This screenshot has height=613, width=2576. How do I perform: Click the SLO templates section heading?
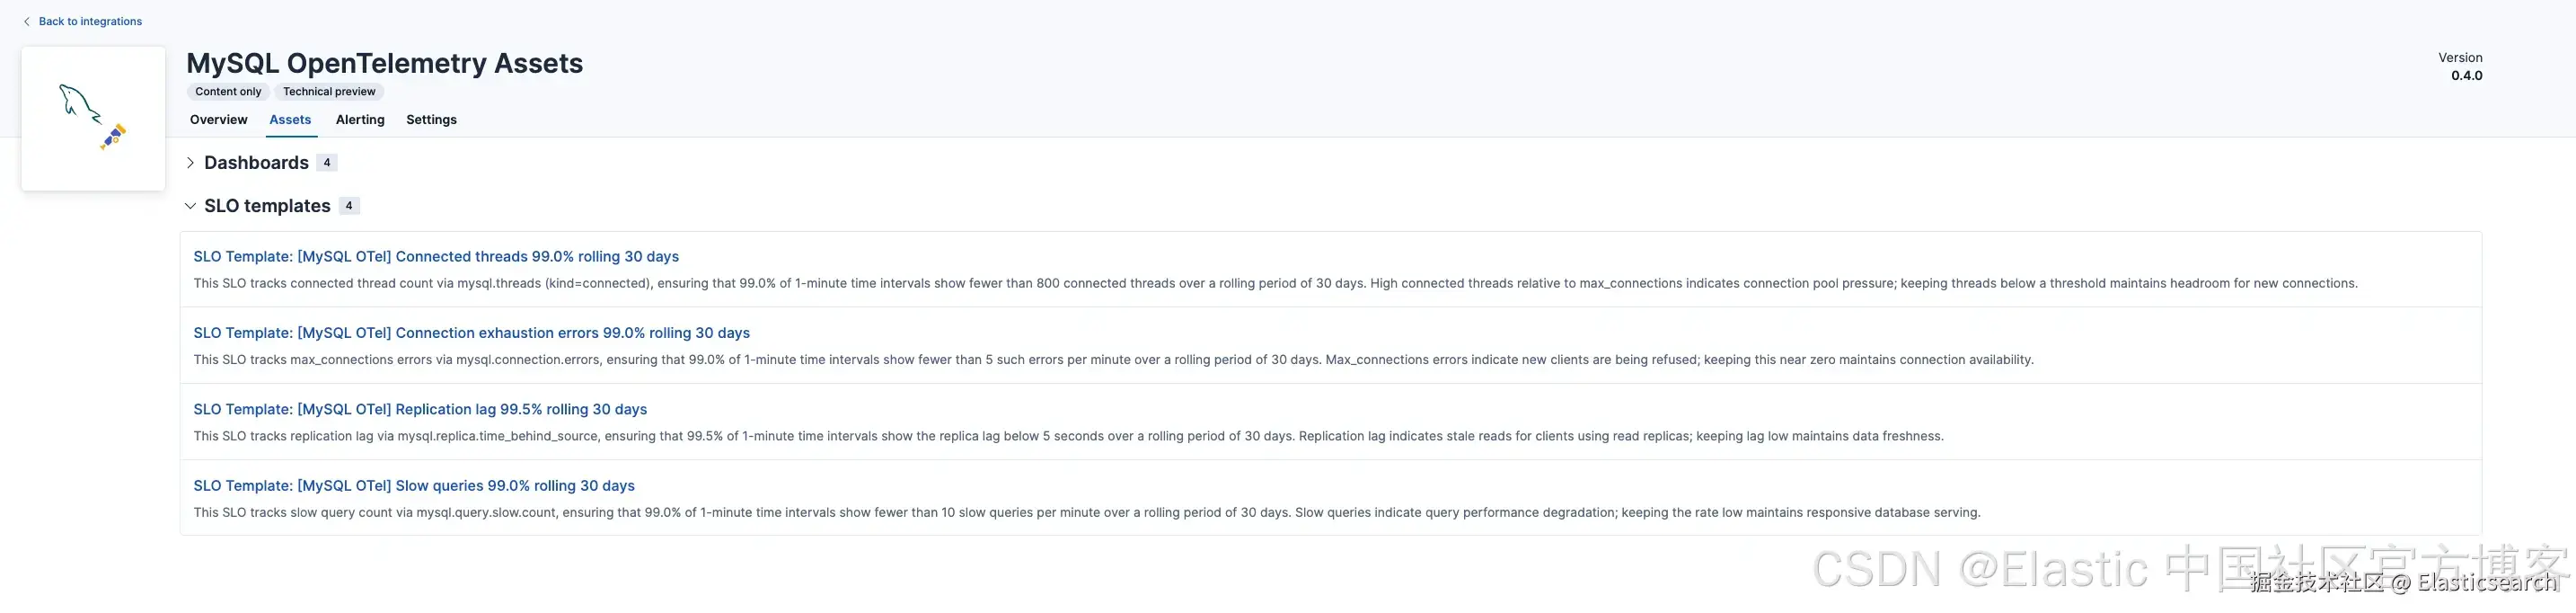coord(267,206)
